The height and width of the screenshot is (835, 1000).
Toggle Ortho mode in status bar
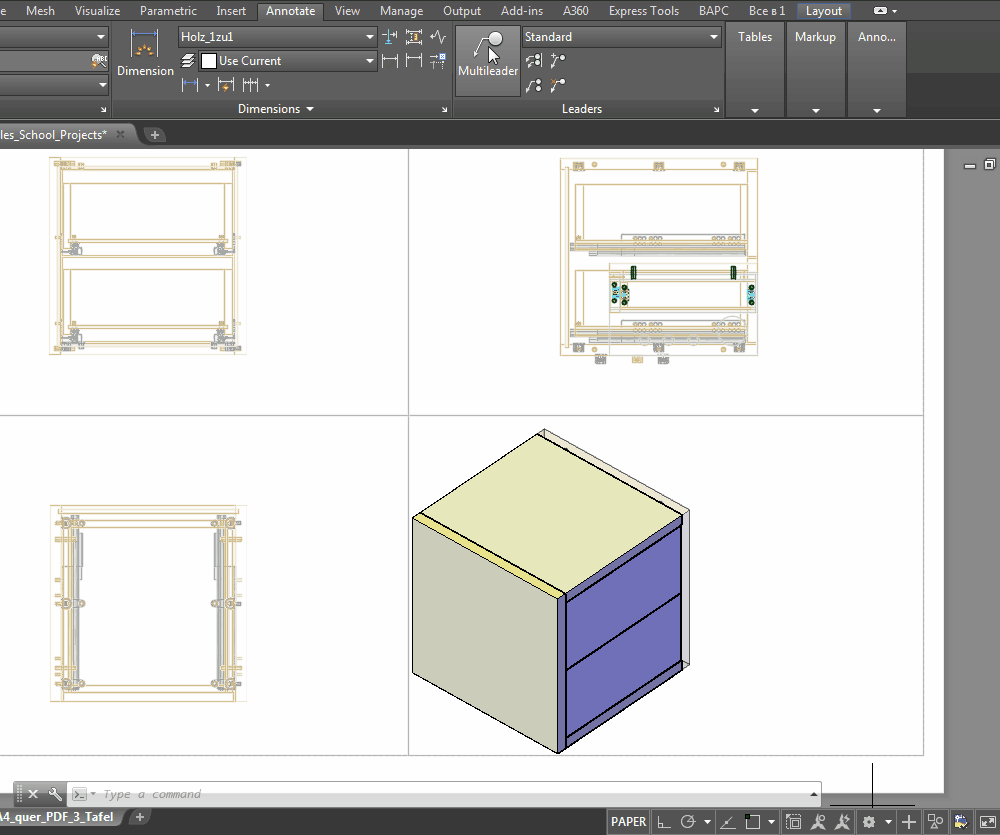coord(664,822)
